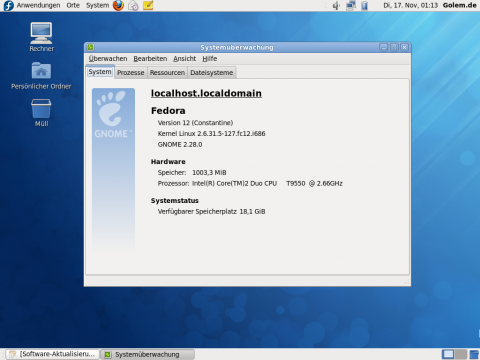Open the Anwendungen menu
The image size is (480, 360).
38,5
